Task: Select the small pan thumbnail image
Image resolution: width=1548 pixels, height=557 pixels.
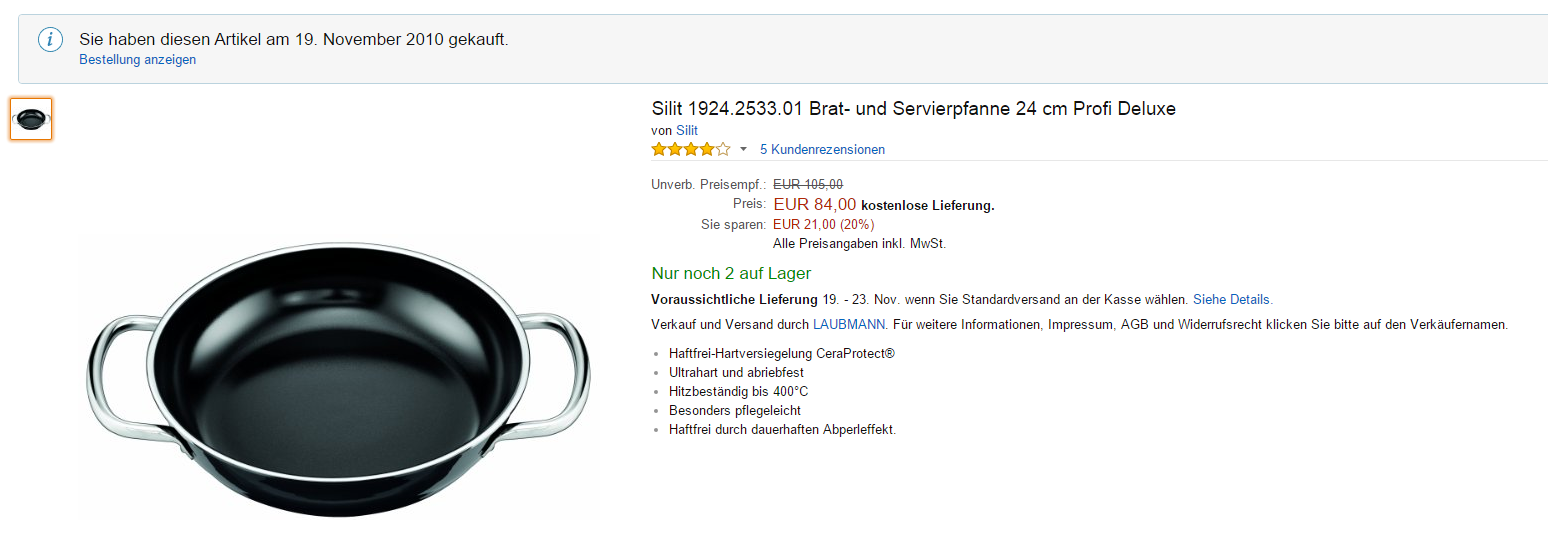Action: coord(31,119)
